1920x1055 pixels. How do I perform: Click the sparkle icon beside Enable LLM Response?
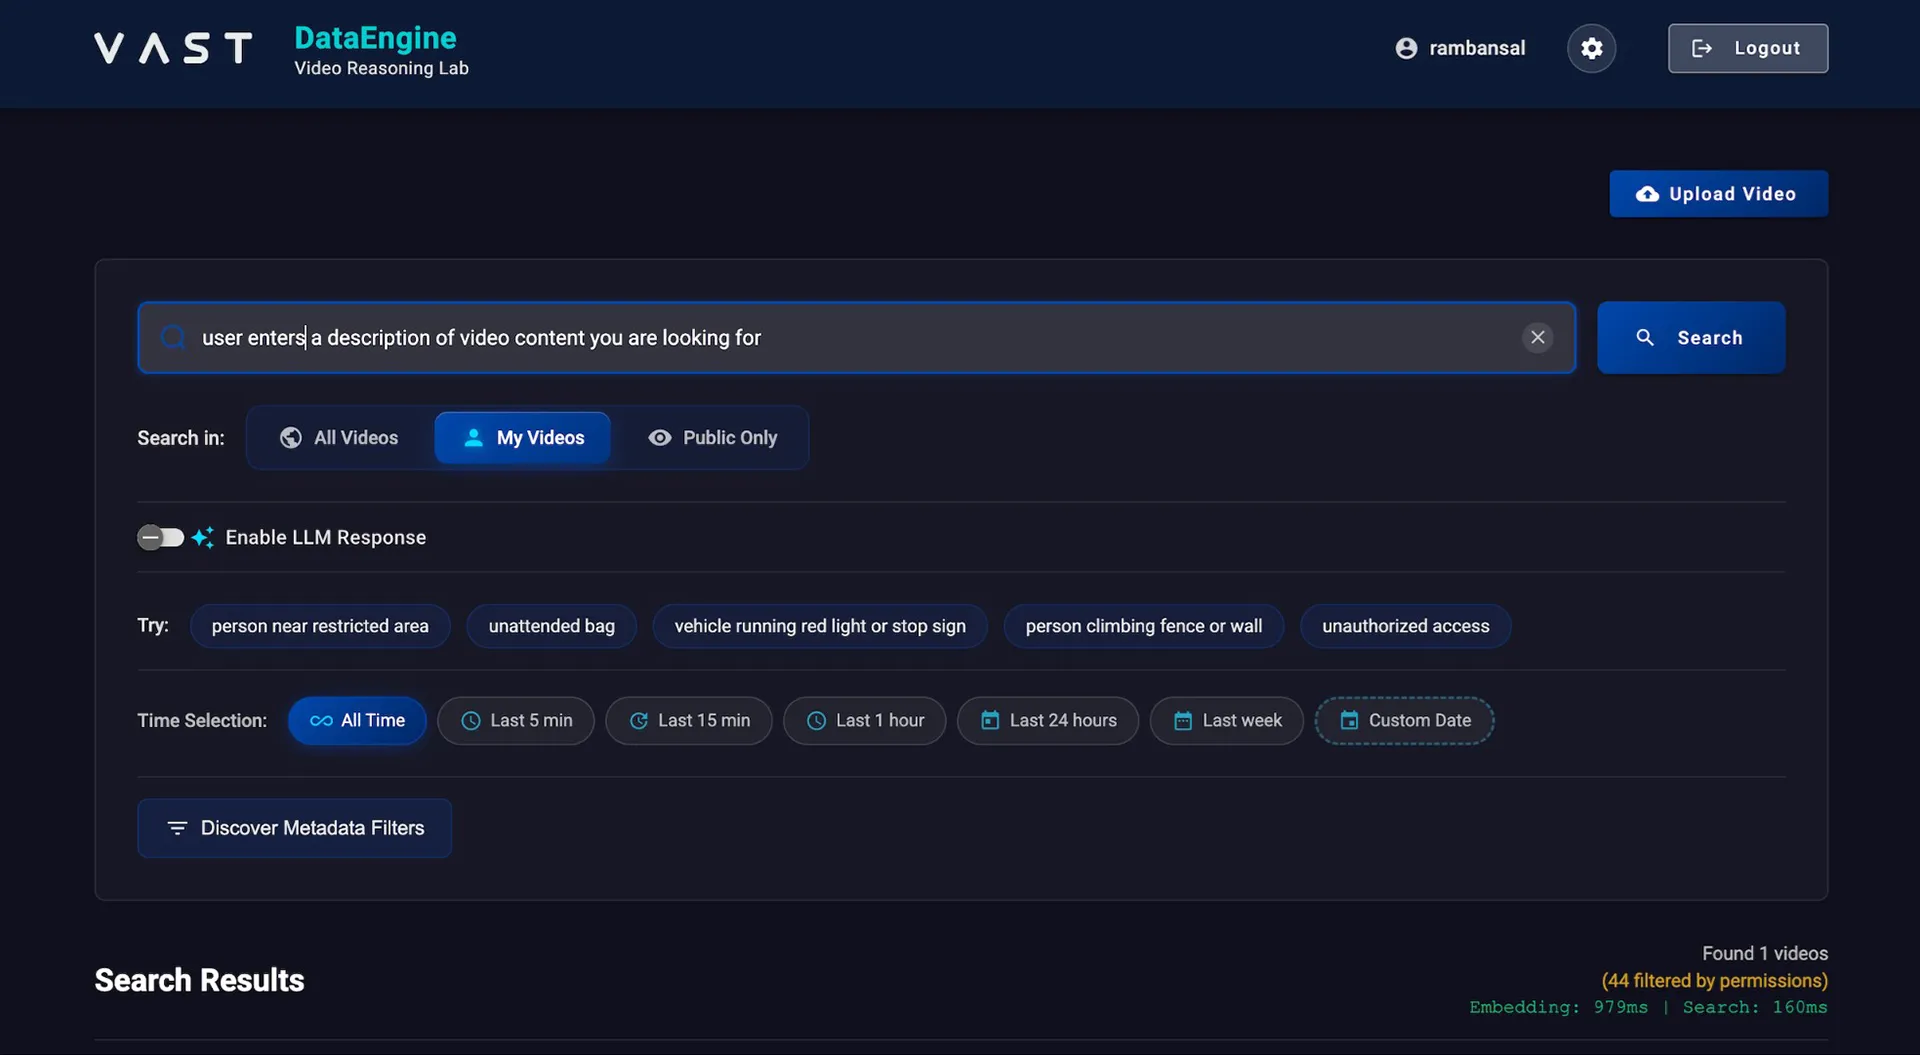(203, 537)
